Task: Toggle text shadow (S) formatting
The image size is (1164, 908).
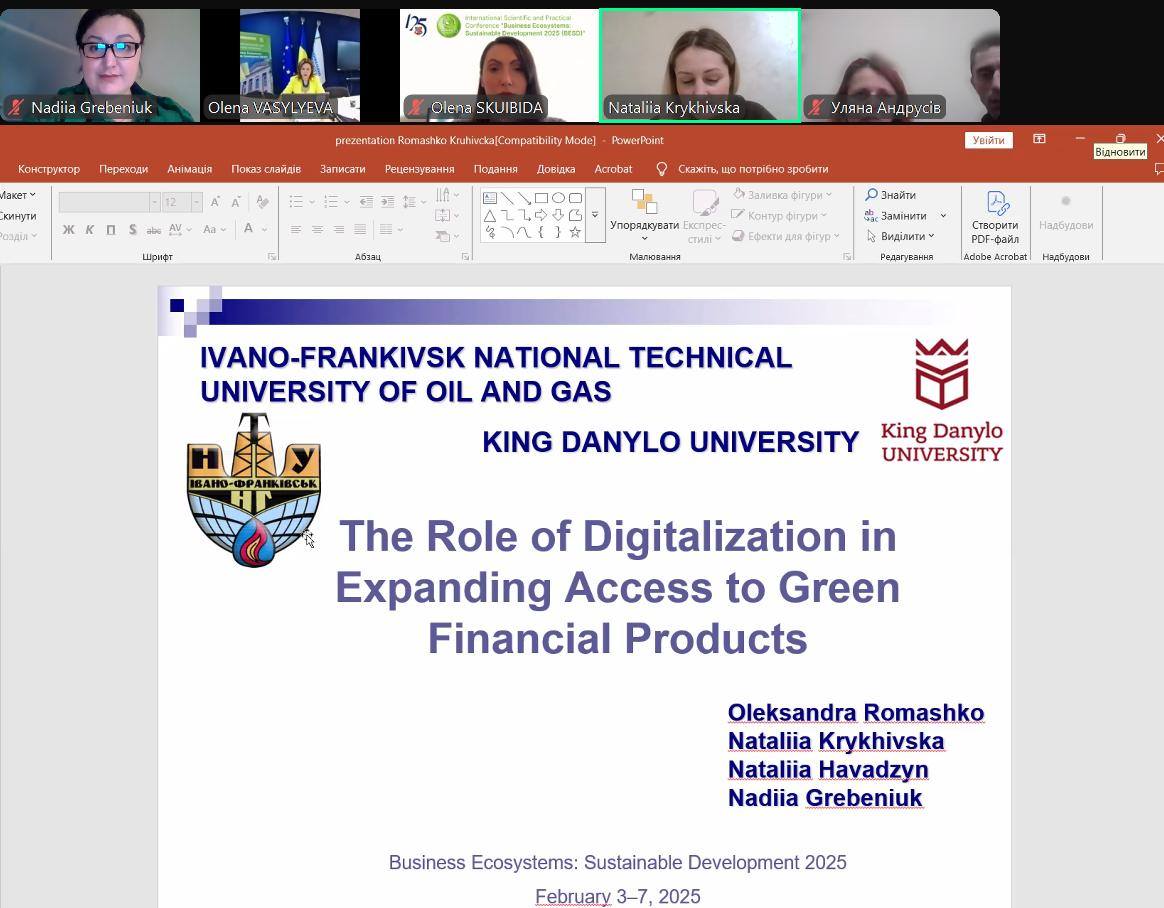Action: 132,230
